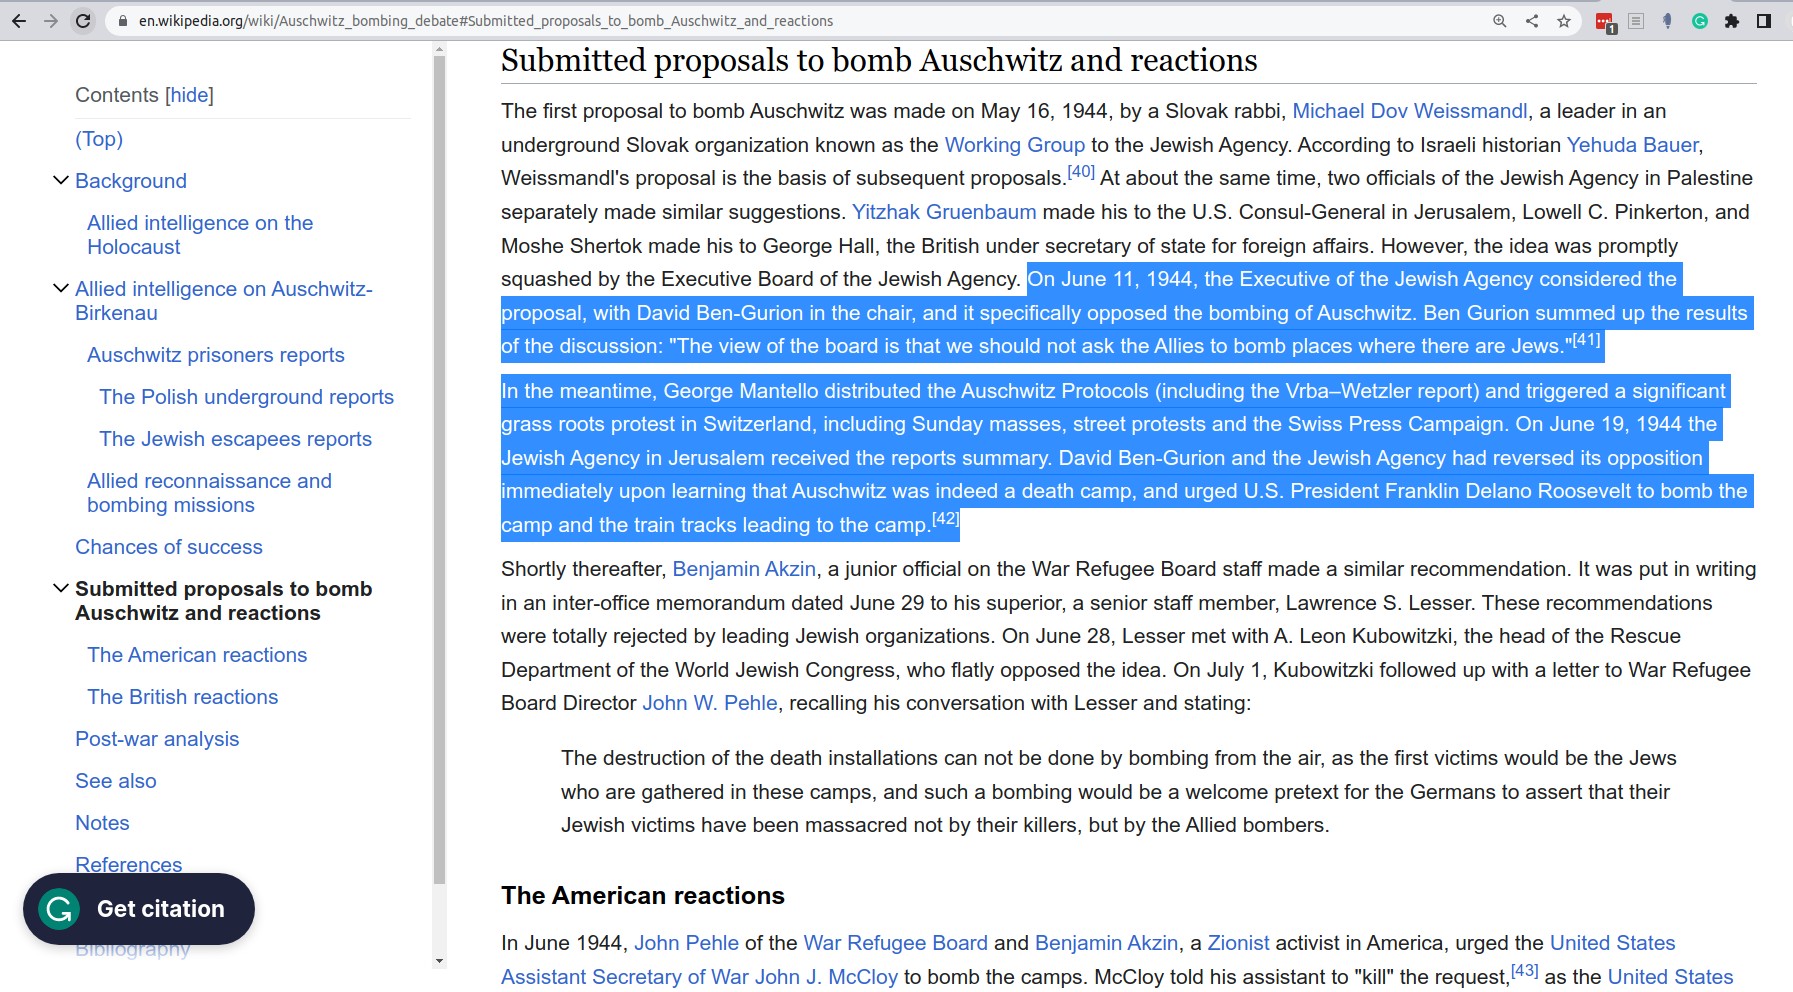
Task: Jump to Post-war analysis section
Action: pyautogui.click(x=157, y=739)
